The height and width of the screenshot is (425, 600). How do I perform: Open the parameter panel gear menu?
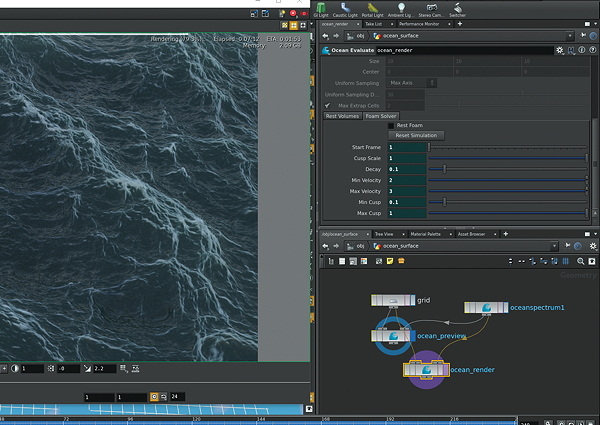coord(561,49)
